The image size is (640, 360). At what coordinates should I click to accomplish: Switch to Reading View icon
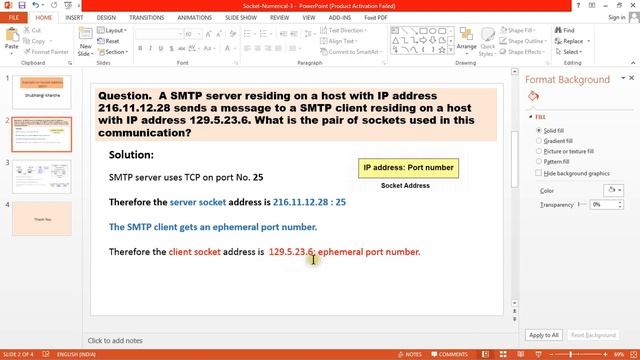tap(521, 354)
